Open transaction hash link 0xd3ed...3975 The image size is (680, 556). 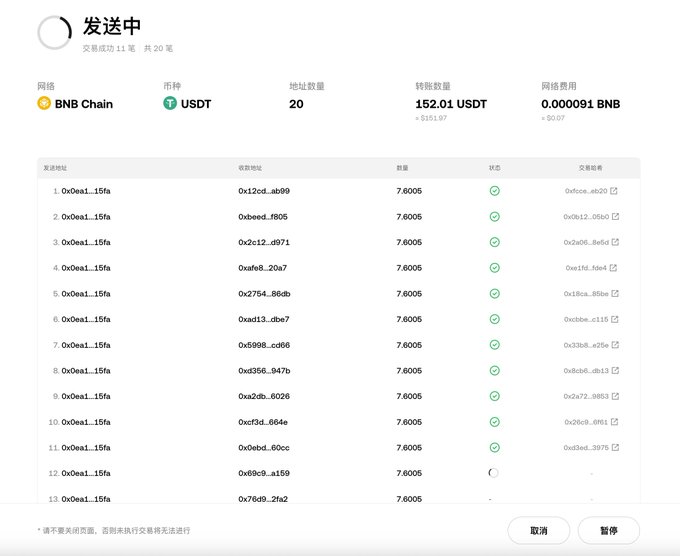point(586,448)
